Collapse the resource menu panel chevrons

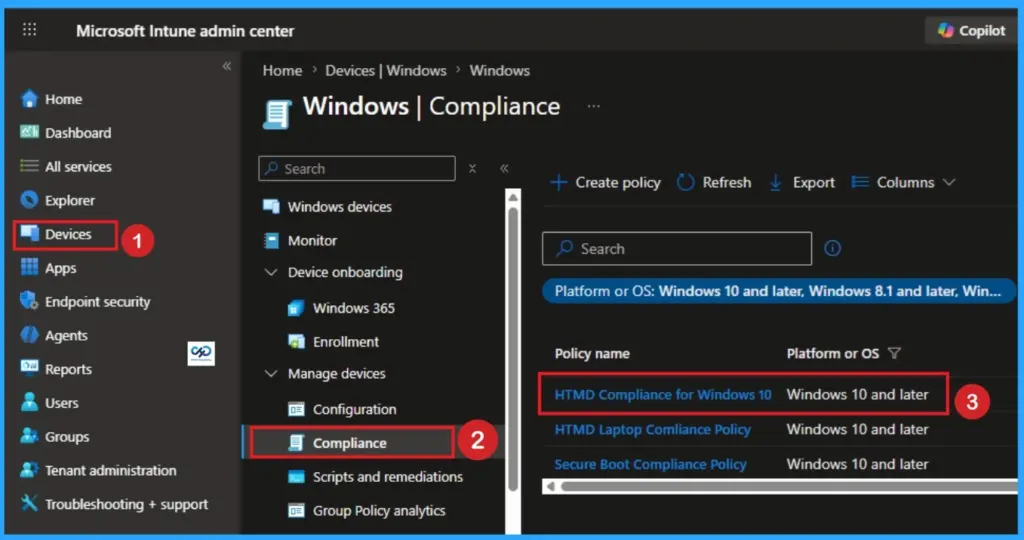click(504, 168)
